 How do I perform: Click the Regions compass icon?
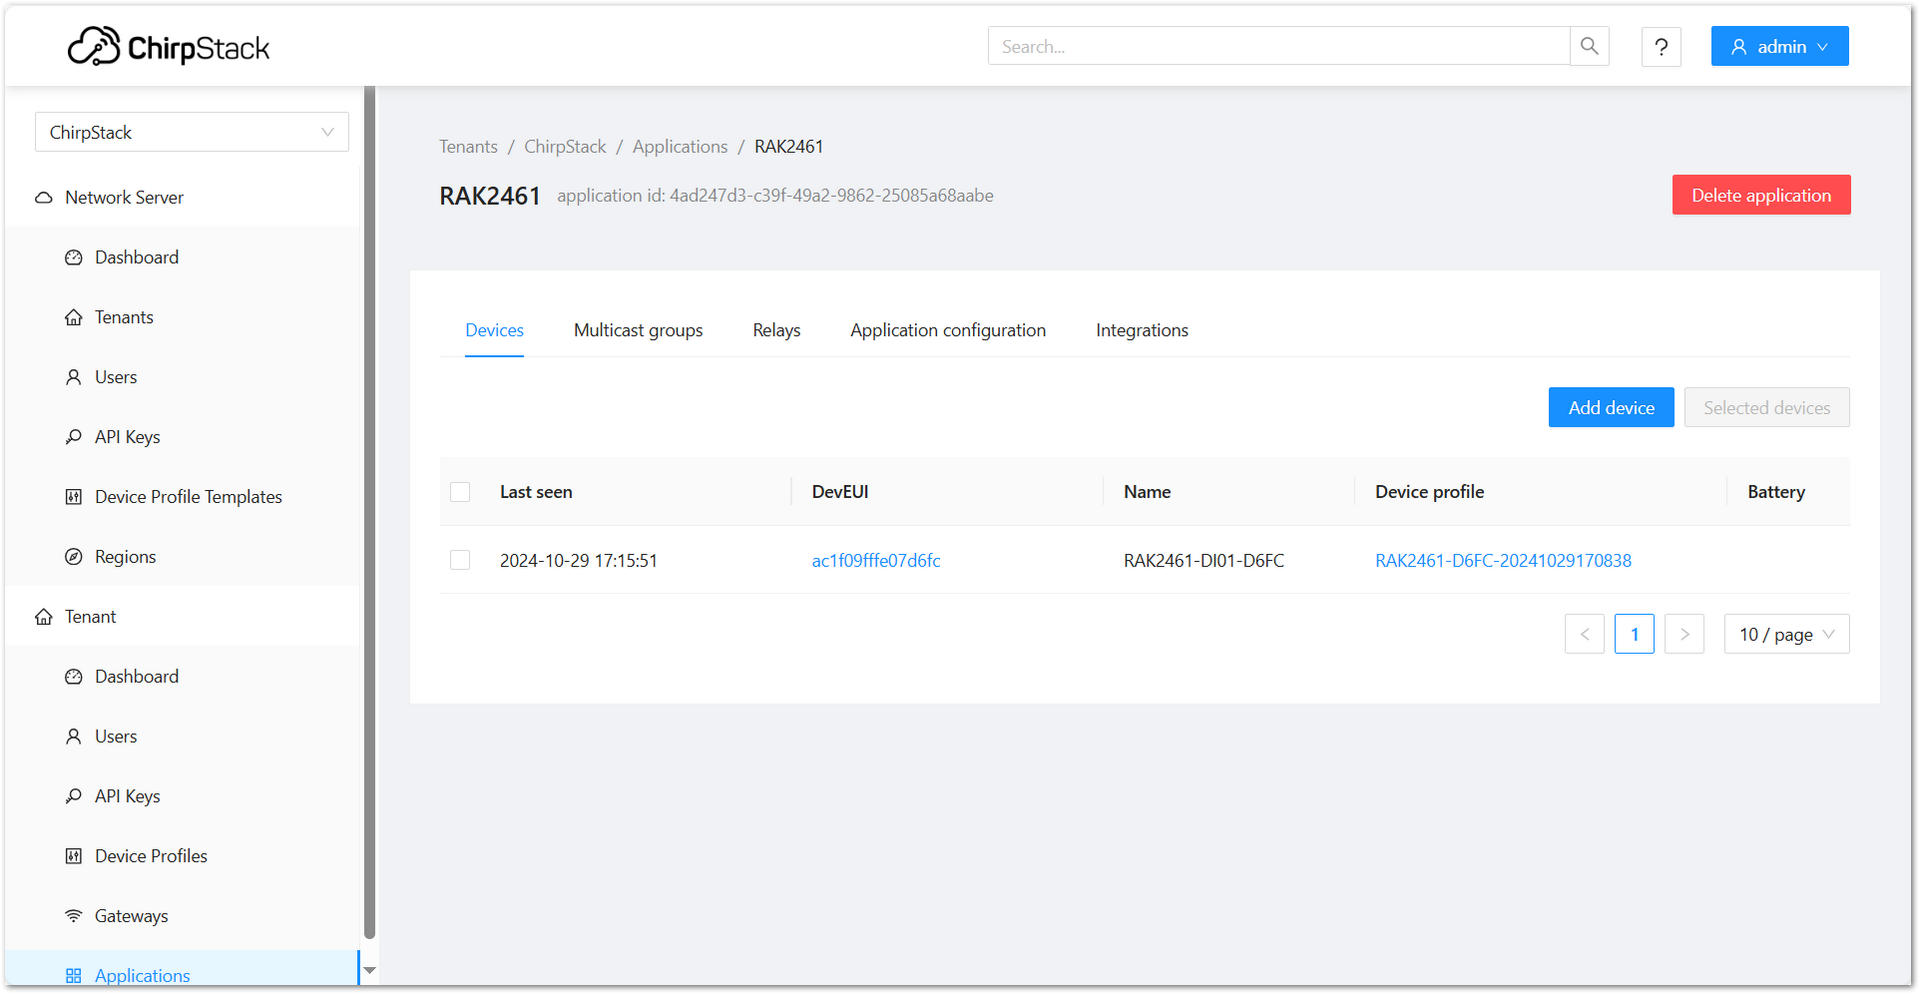[74, 557]
